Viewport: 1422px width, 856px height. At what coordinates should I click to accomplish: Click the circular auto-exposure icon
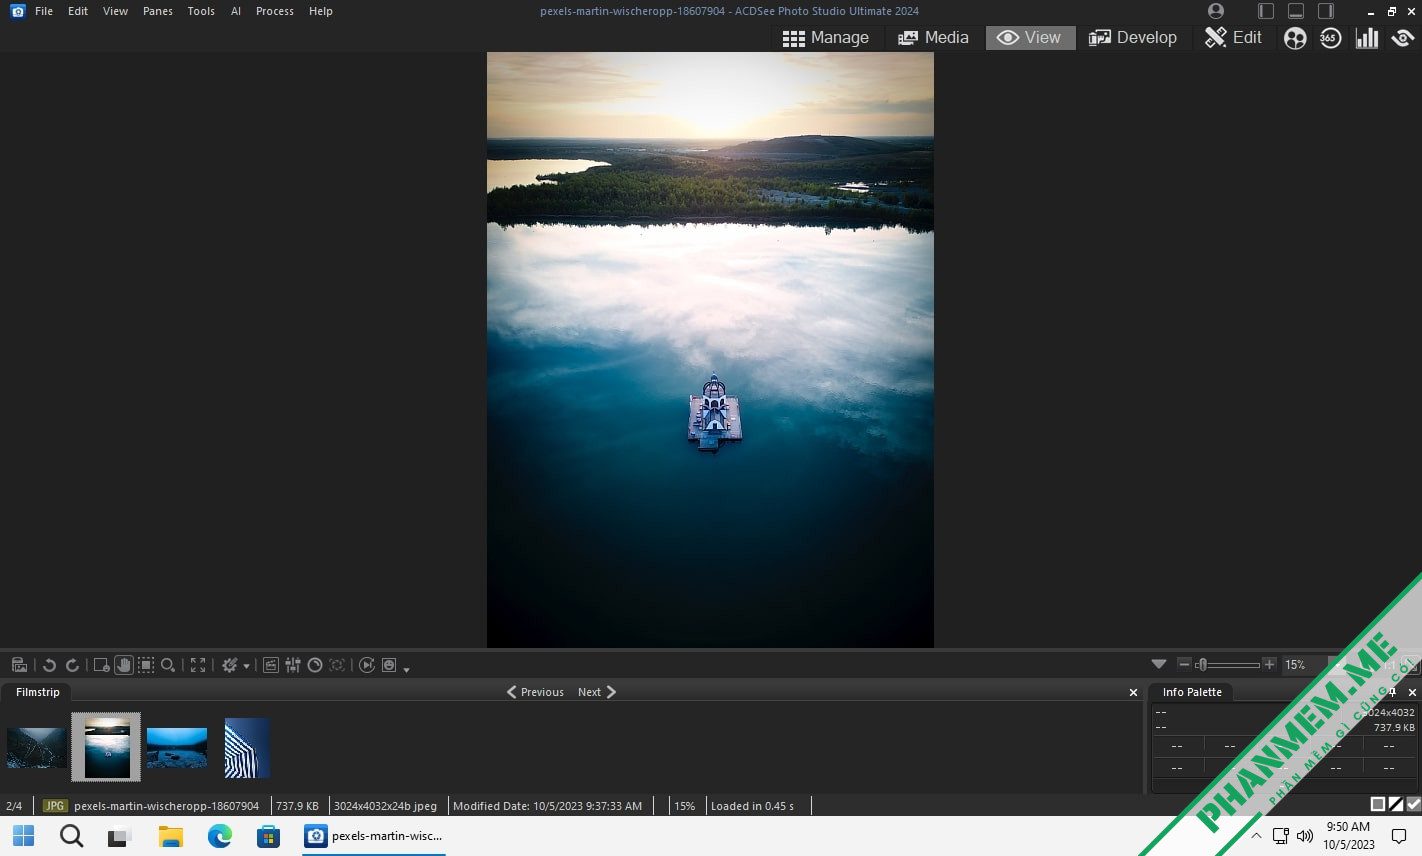(x=315, y=665)
